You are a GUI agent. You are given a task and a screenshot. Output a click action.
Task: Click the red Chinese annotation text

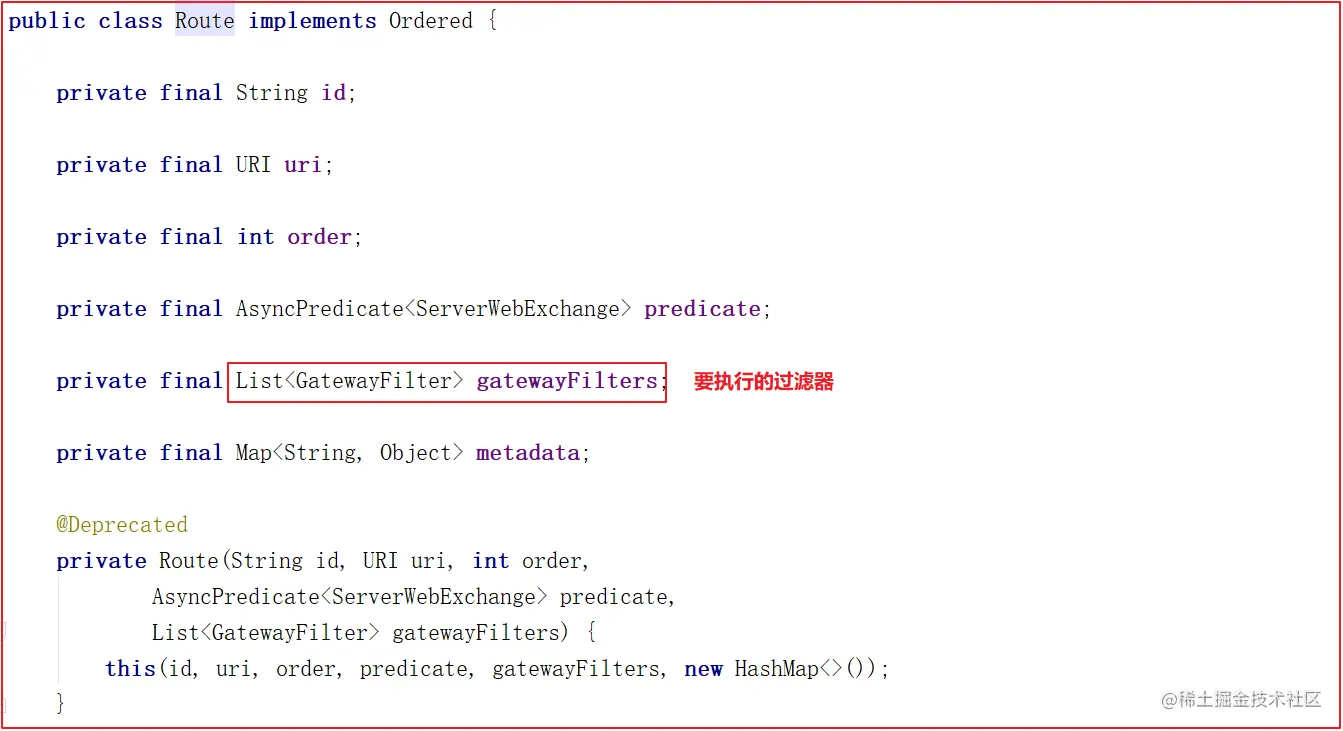coord(764,381)
